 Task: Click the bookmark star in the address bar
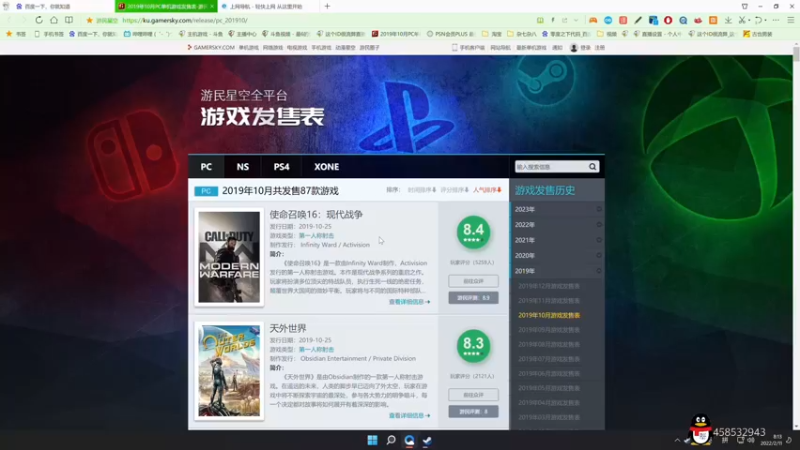(x=89, y=20)
